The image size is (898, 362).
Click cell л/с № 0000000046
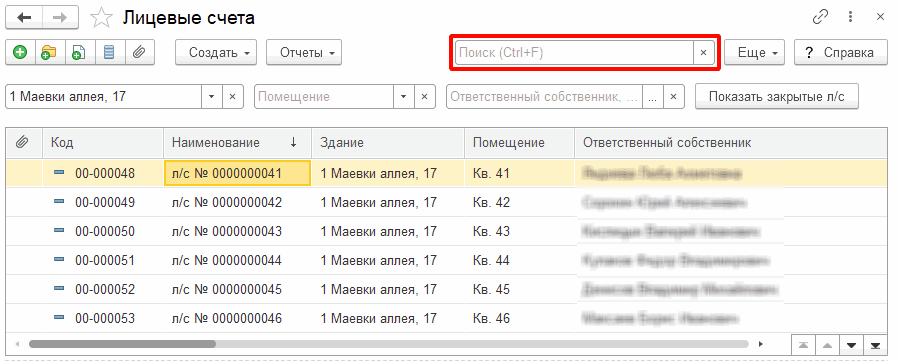[238, 318]
